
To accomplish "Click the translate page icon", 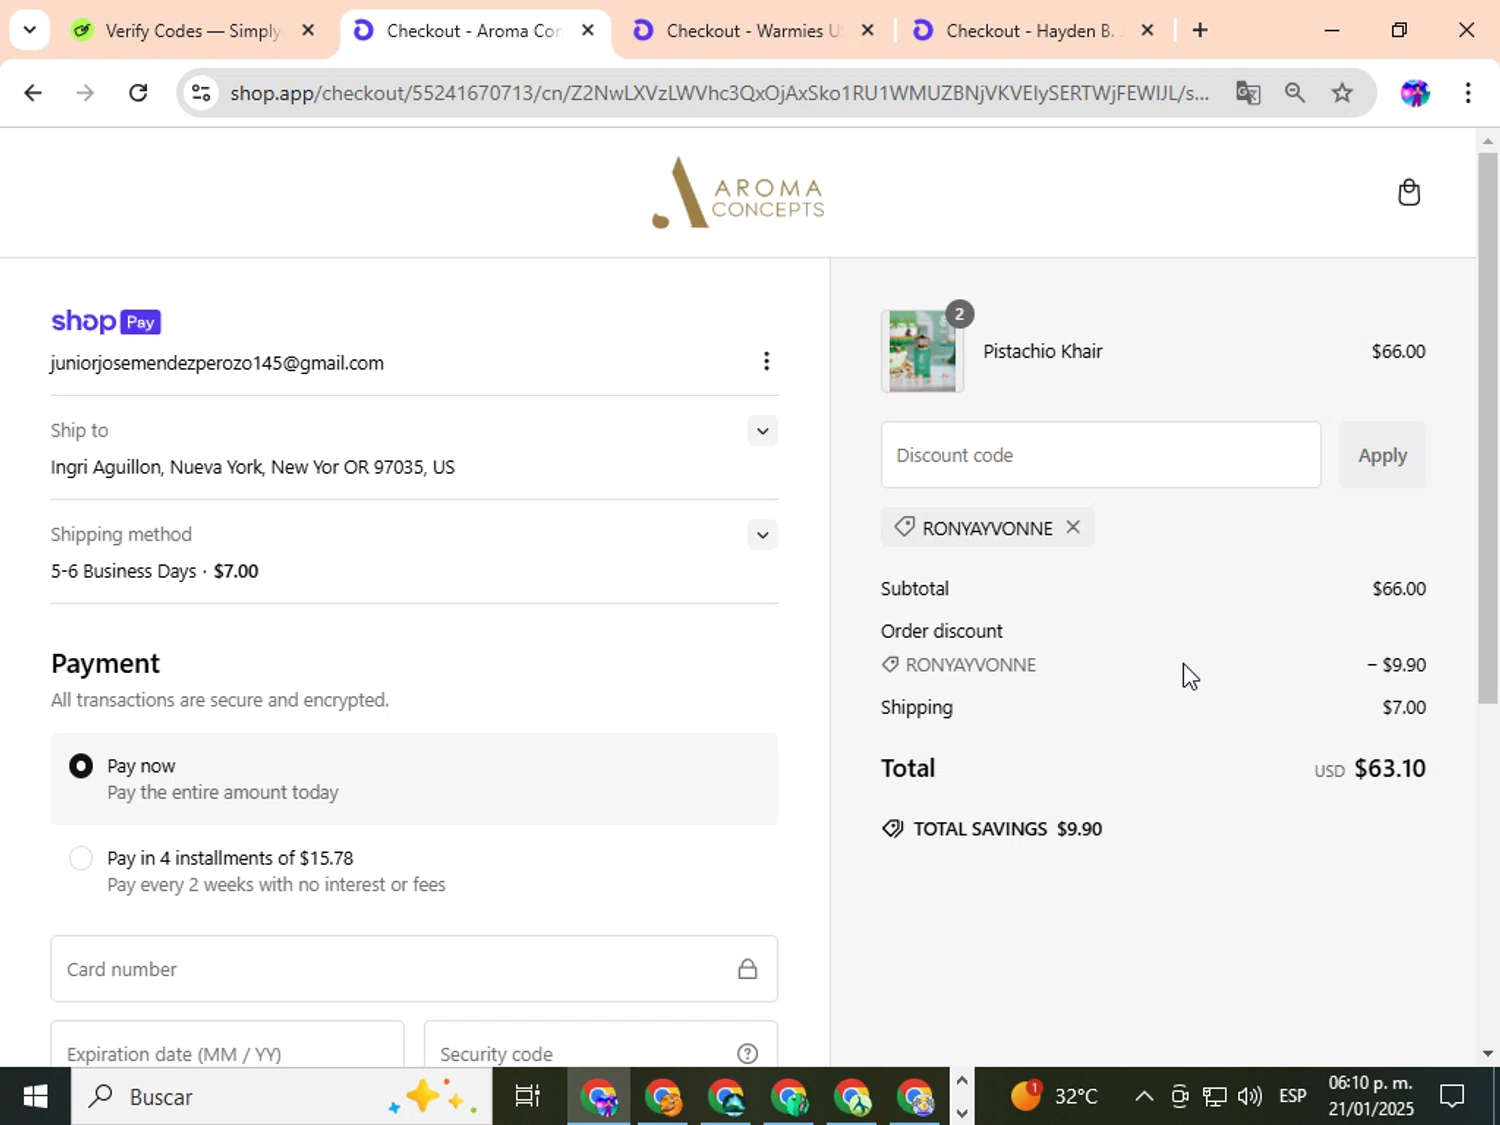I will point(1248,93).
